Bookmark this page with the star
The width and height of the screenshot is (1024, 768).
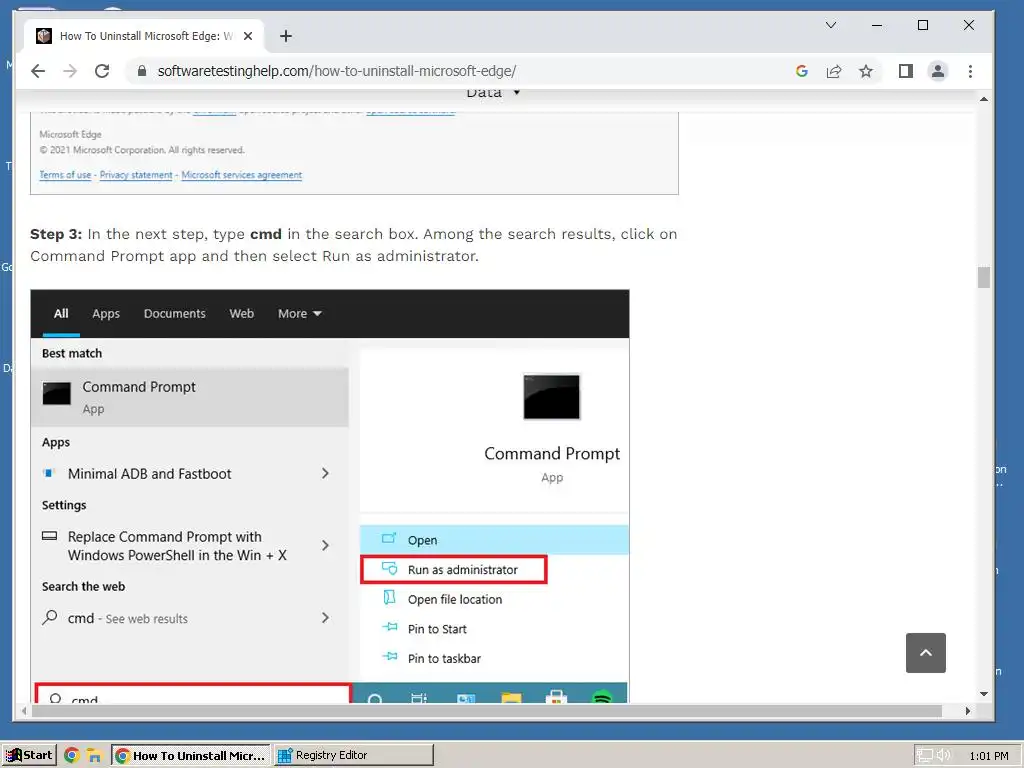pyautogui.click(x=866, y=71)
